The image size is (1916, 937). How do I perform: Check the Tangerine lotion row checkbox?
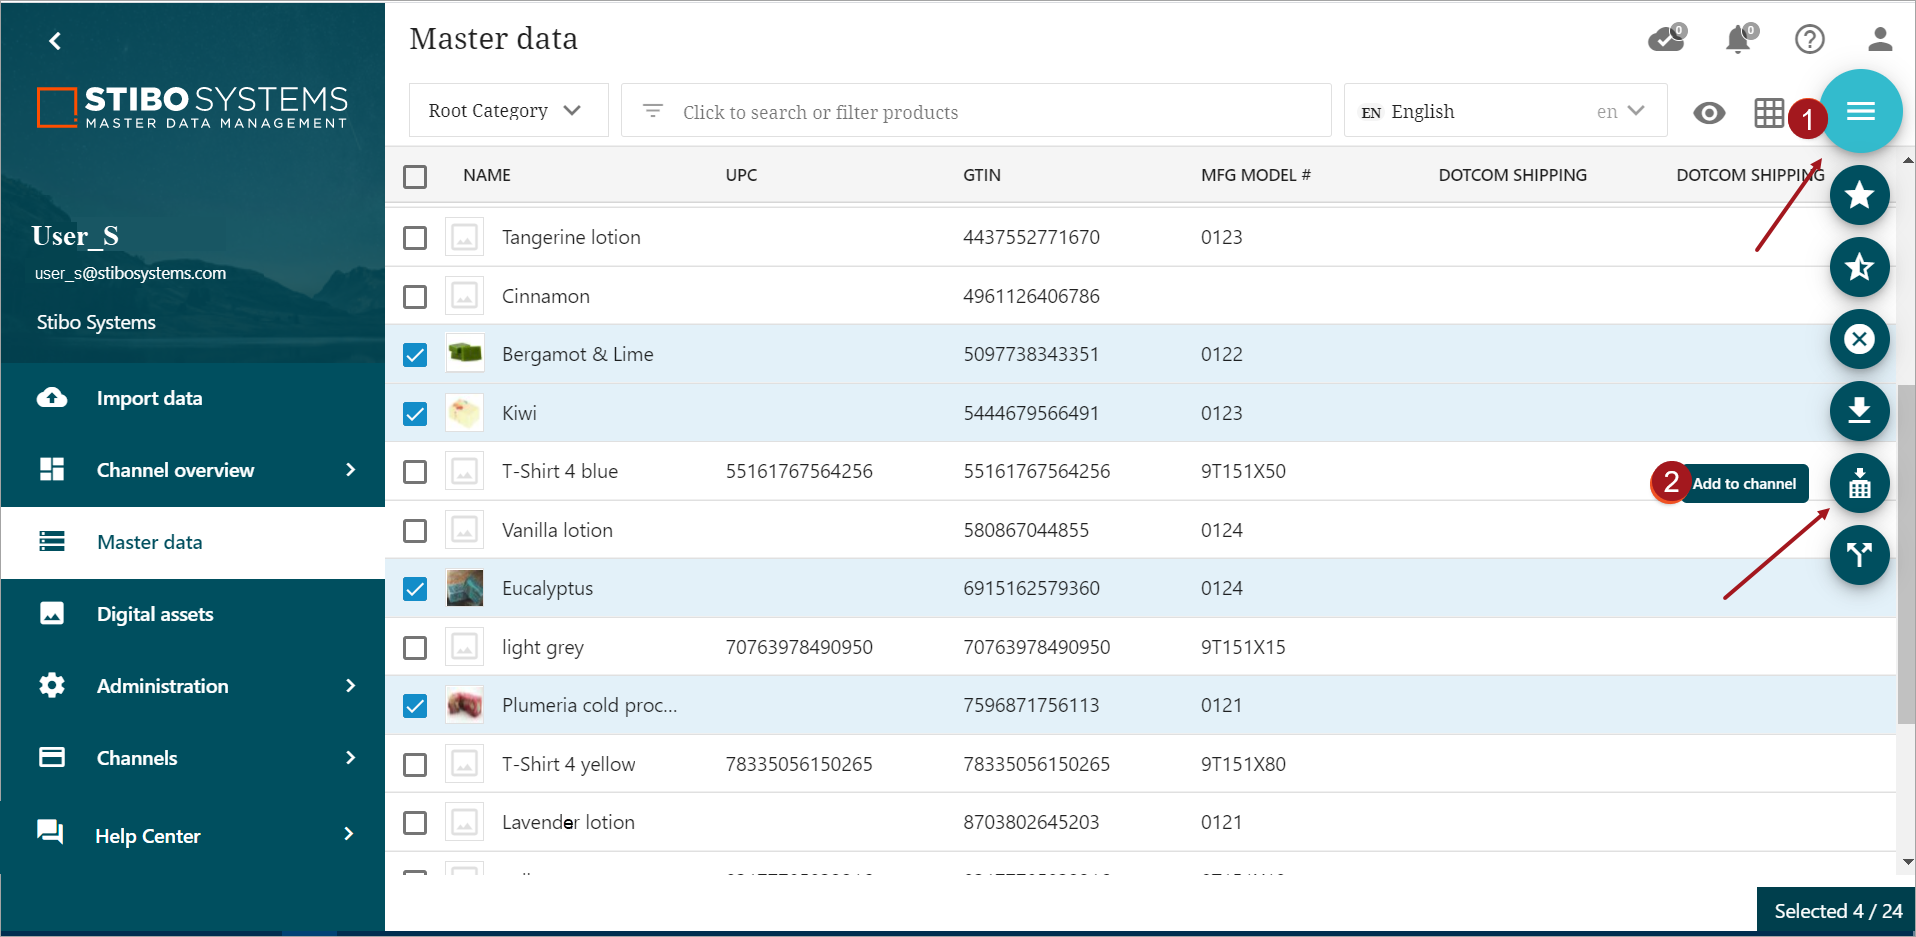(415, 238)
